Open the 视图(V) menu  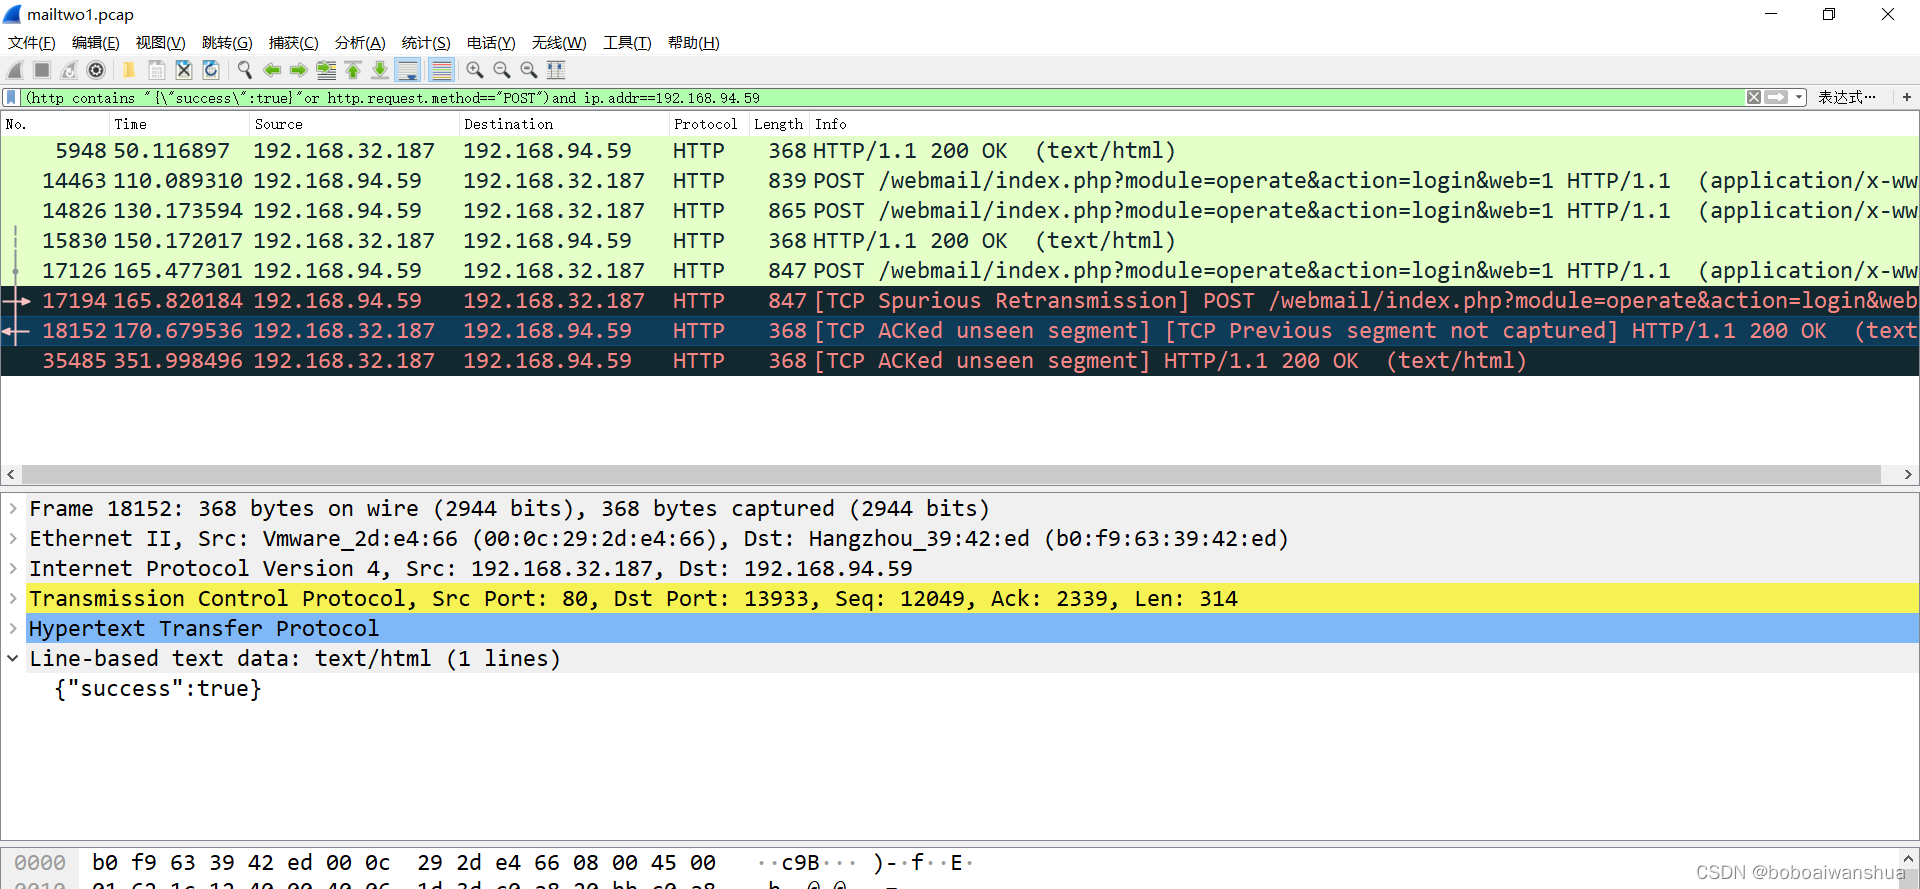161,43
